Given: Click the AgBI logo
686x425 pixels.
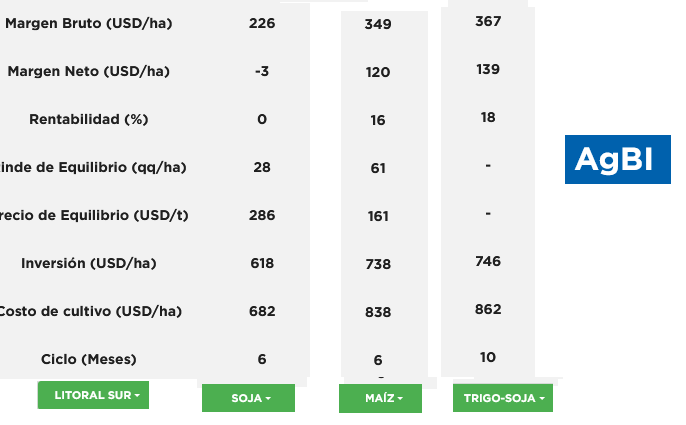Looking at the screenshot, I should pyautogui.click(x=618, y=159).
